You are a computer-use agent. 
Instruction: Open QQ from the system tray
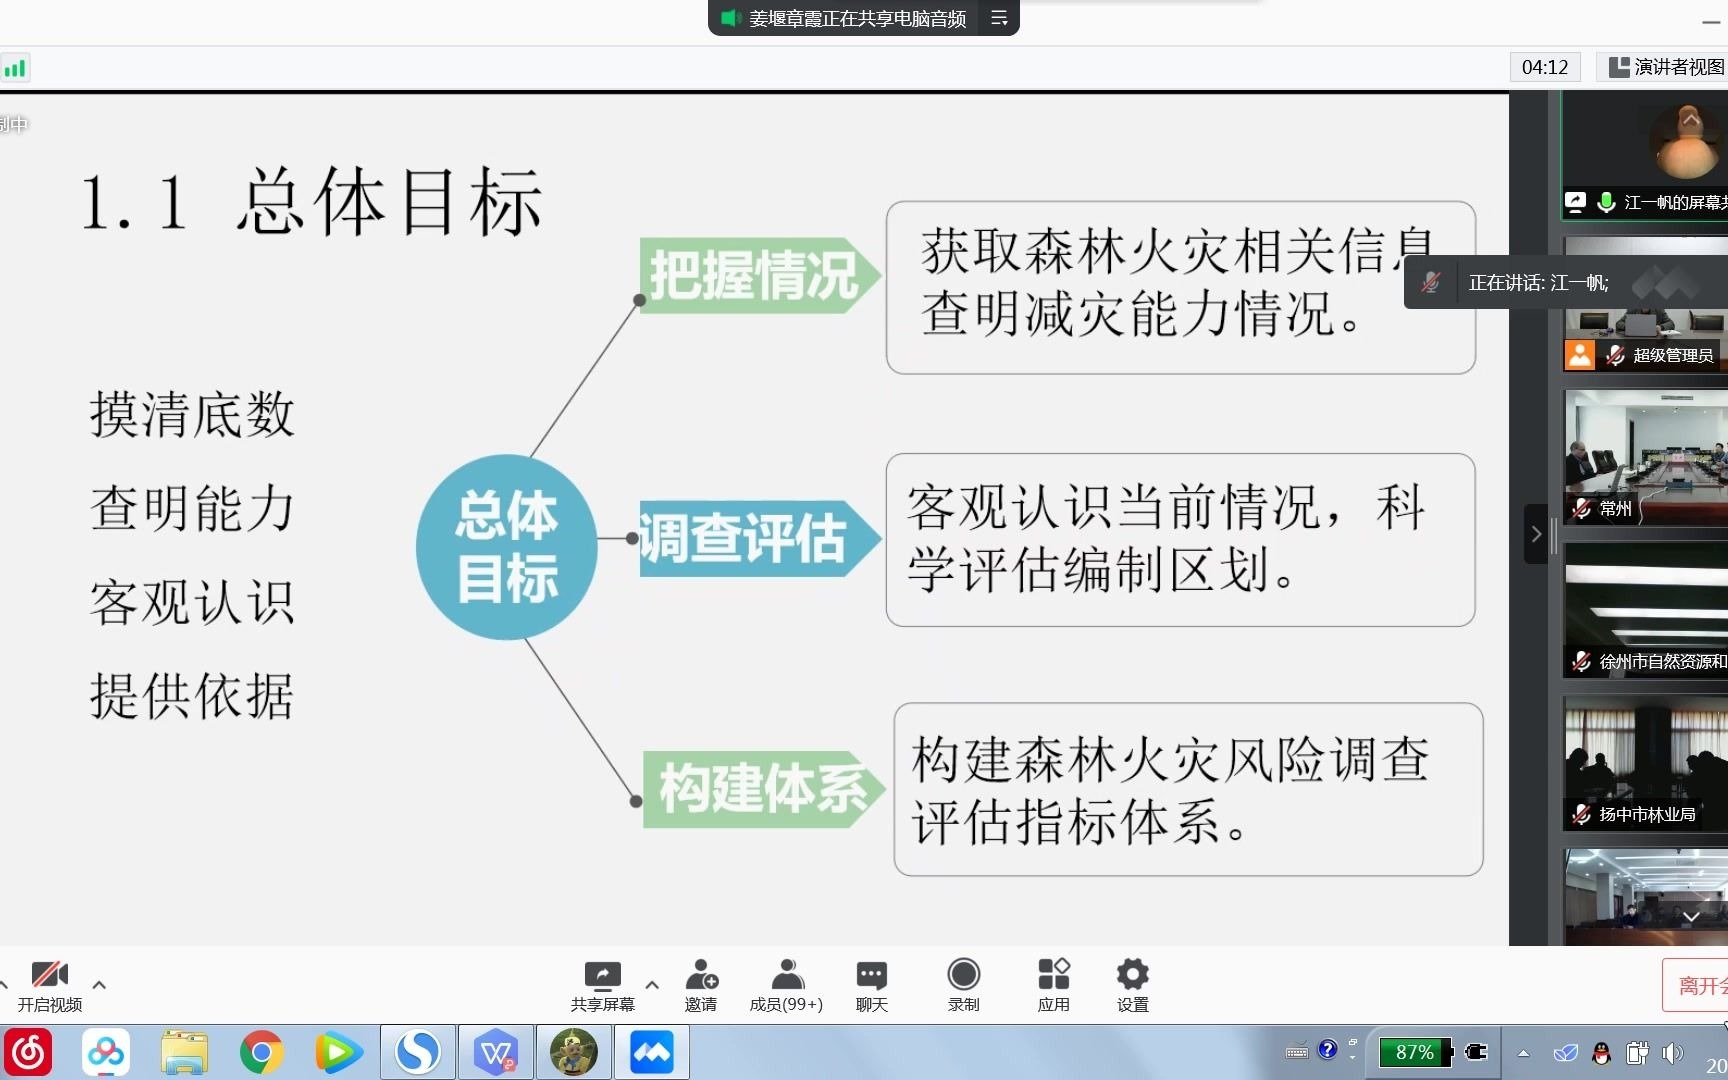1601,1052
